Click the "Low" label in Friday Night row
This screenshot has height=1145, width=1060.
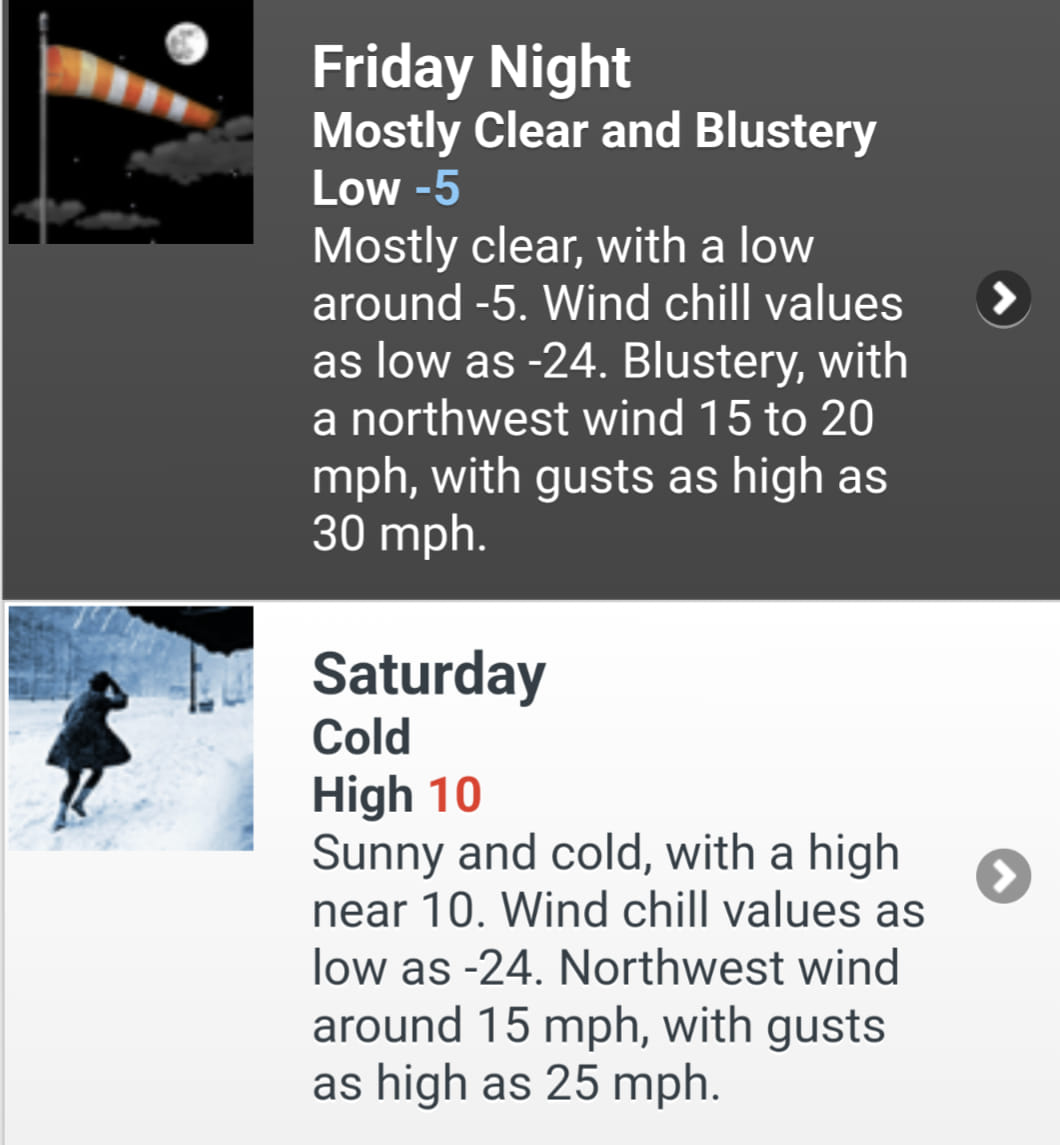[356, 188]
